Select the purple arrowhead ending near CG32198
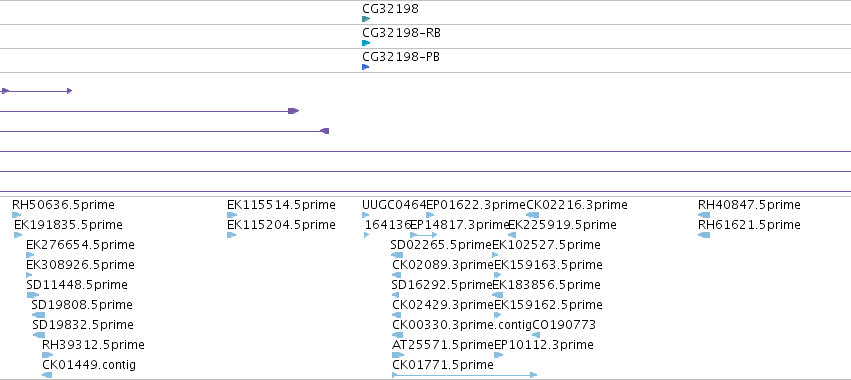Screen dimensions: 851x380 click(x=325, y=131)
